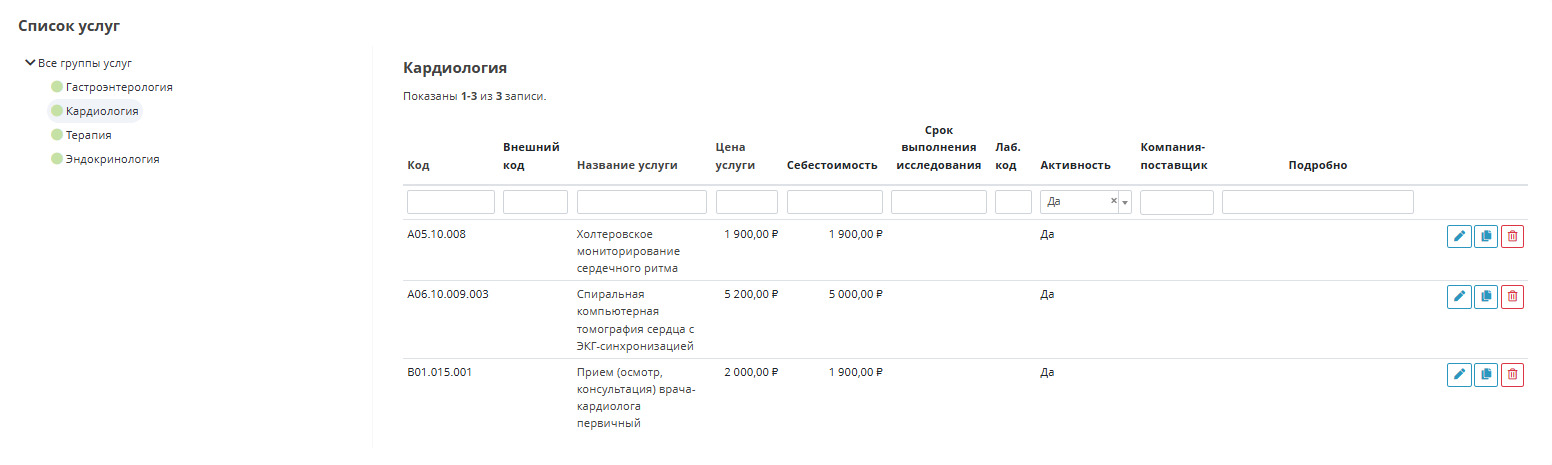Viewport: 1552px width, 465px height.
Task: Focus the Себестоимость filter input
Action: coord(834,202)
